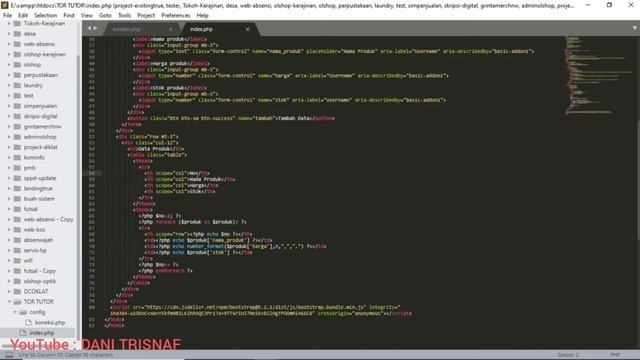This screenshot has width=640, height=360.
Task: Select index.php file in sidebar
Action: 41,333
